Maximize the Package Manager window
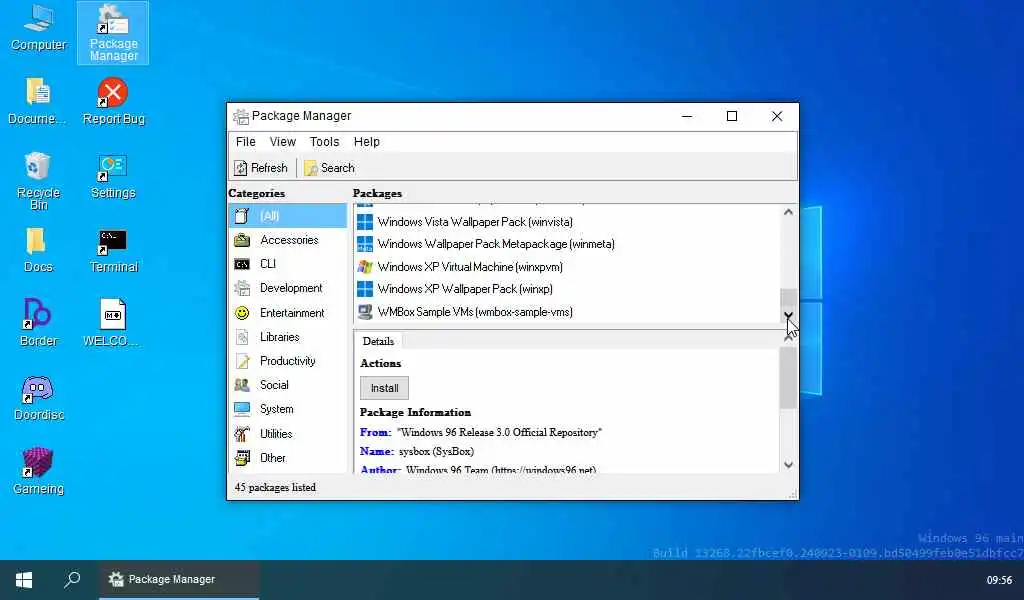The height and width of the screenshot is (600, 1024). coord(732,116)
